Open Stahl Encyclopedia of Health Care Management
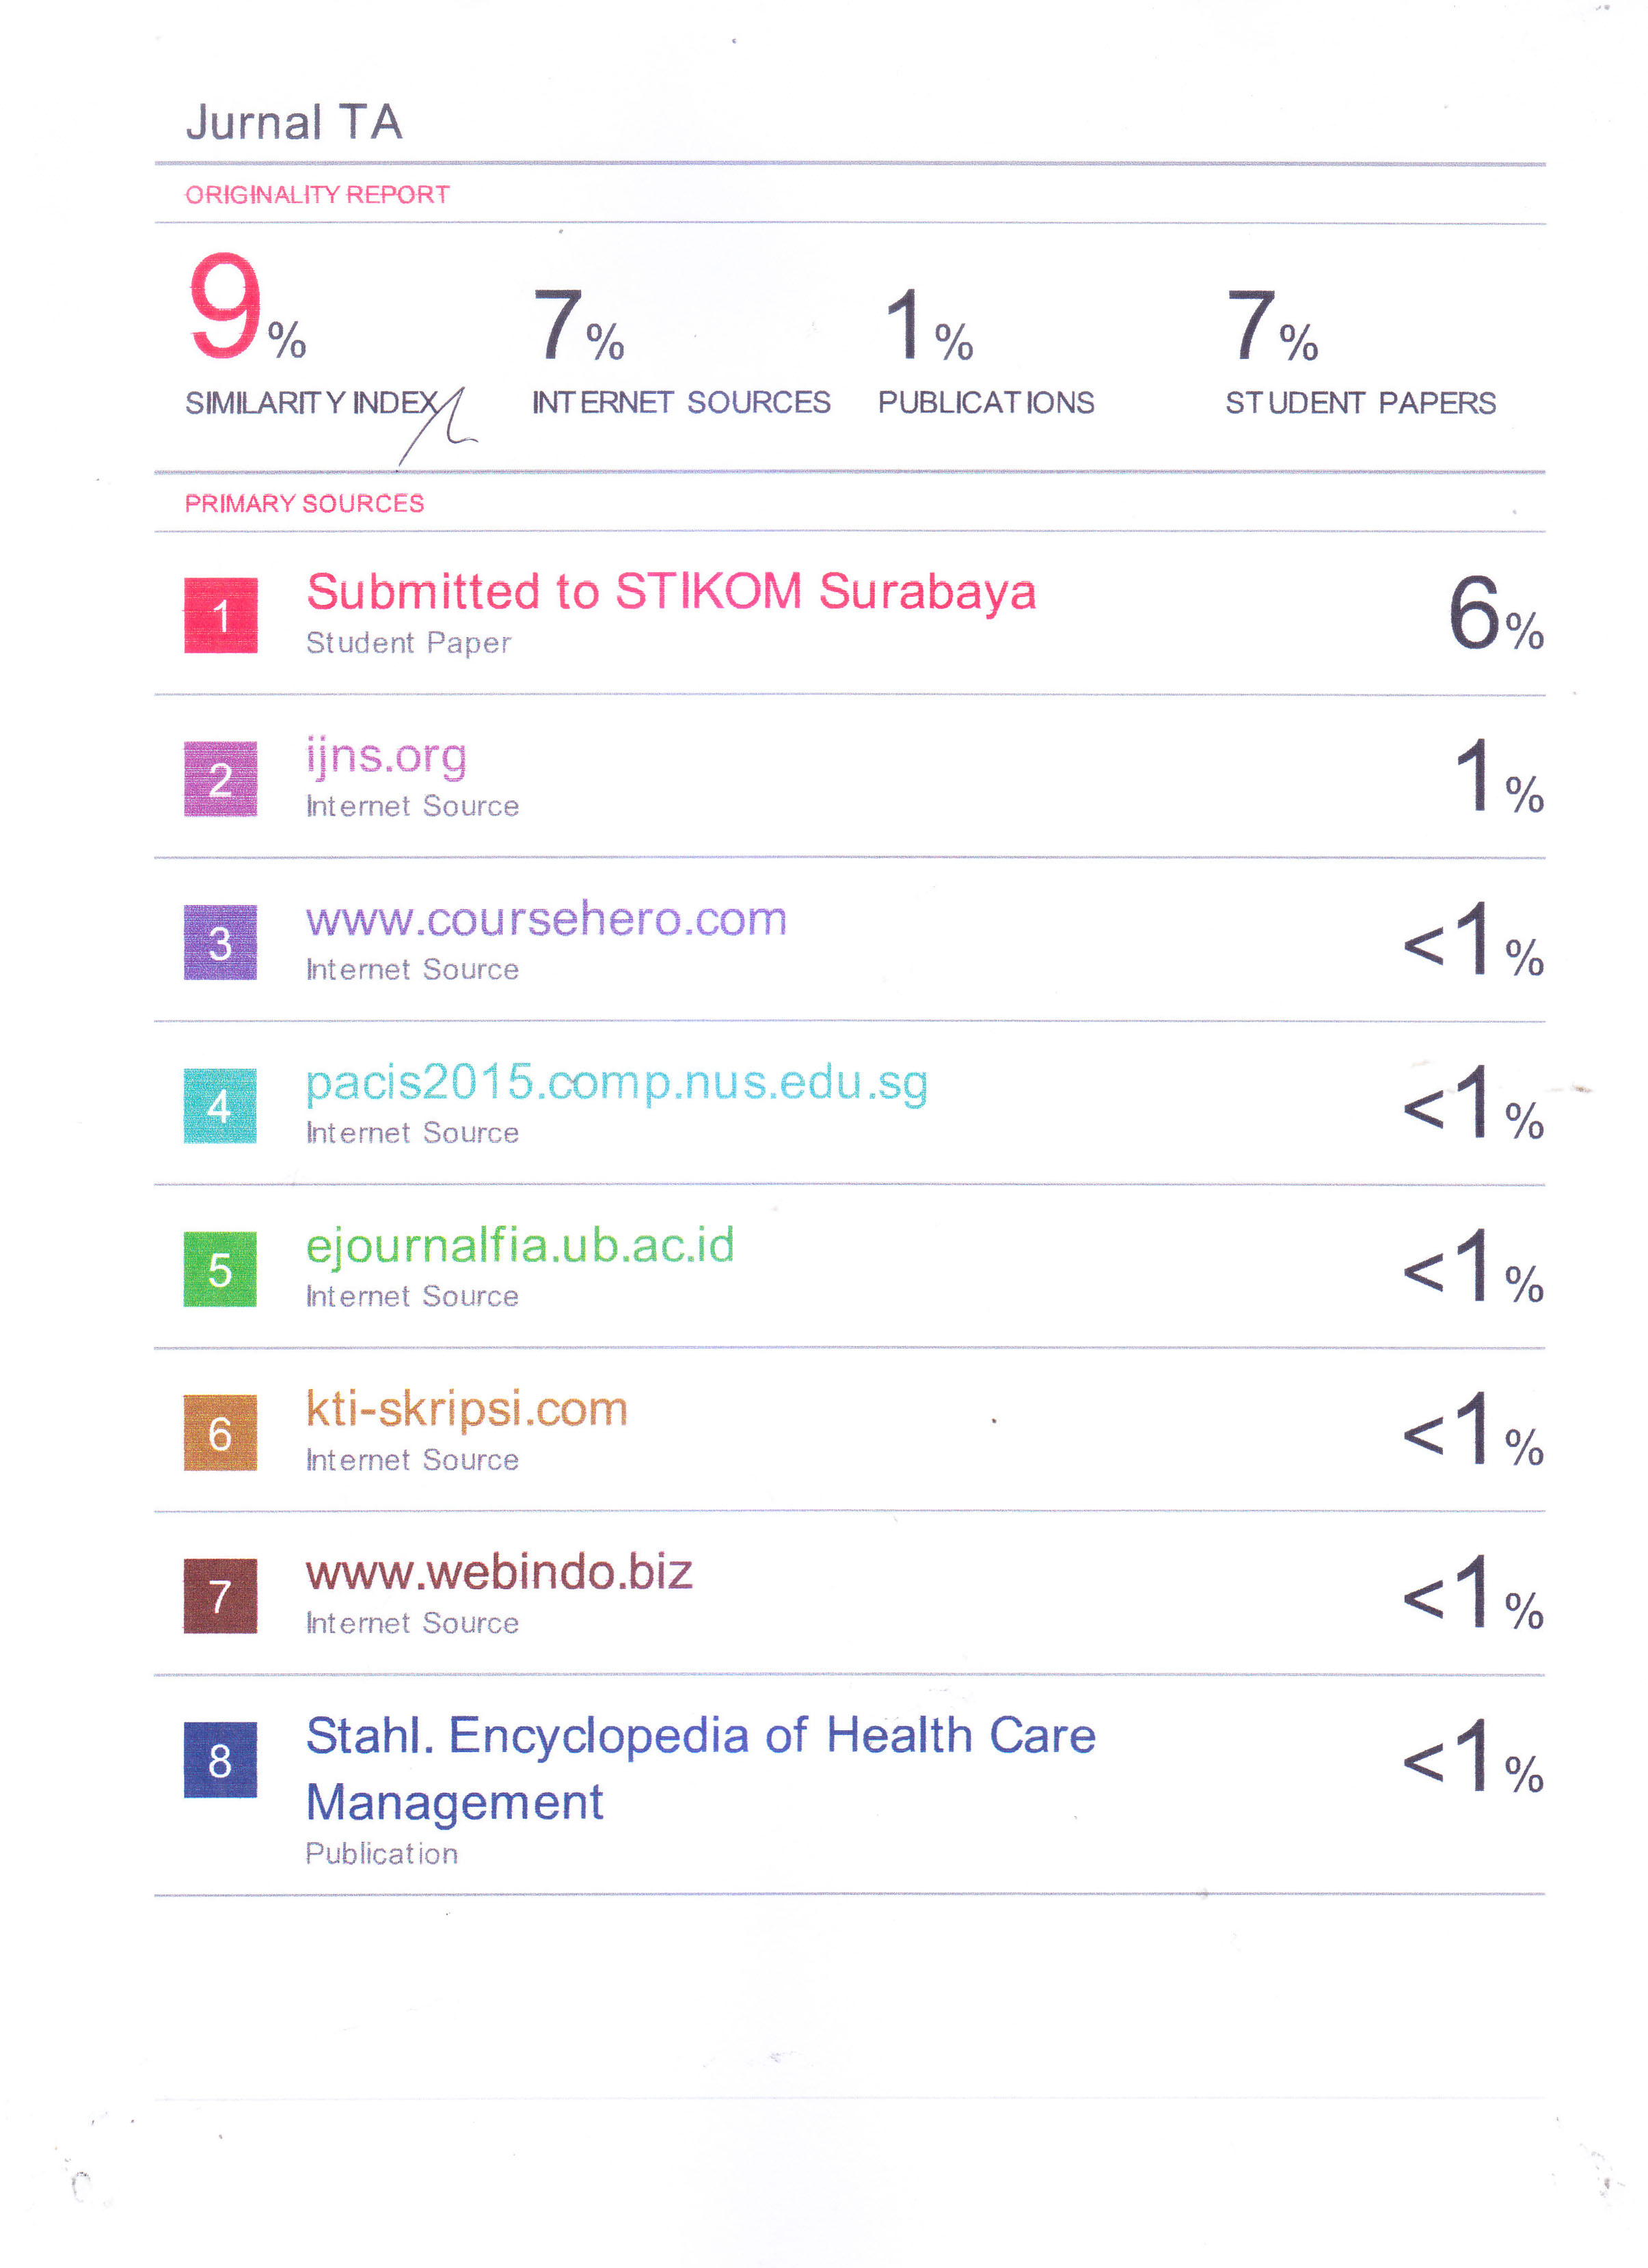This screenshot has width=1648, height=2268. (x=700, y=1736)
